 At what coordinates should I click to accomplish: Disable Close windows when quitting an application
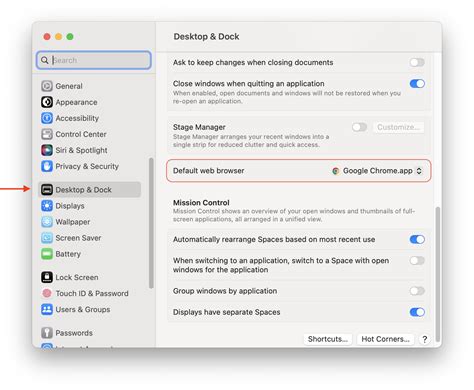click(x=417, y=84)
